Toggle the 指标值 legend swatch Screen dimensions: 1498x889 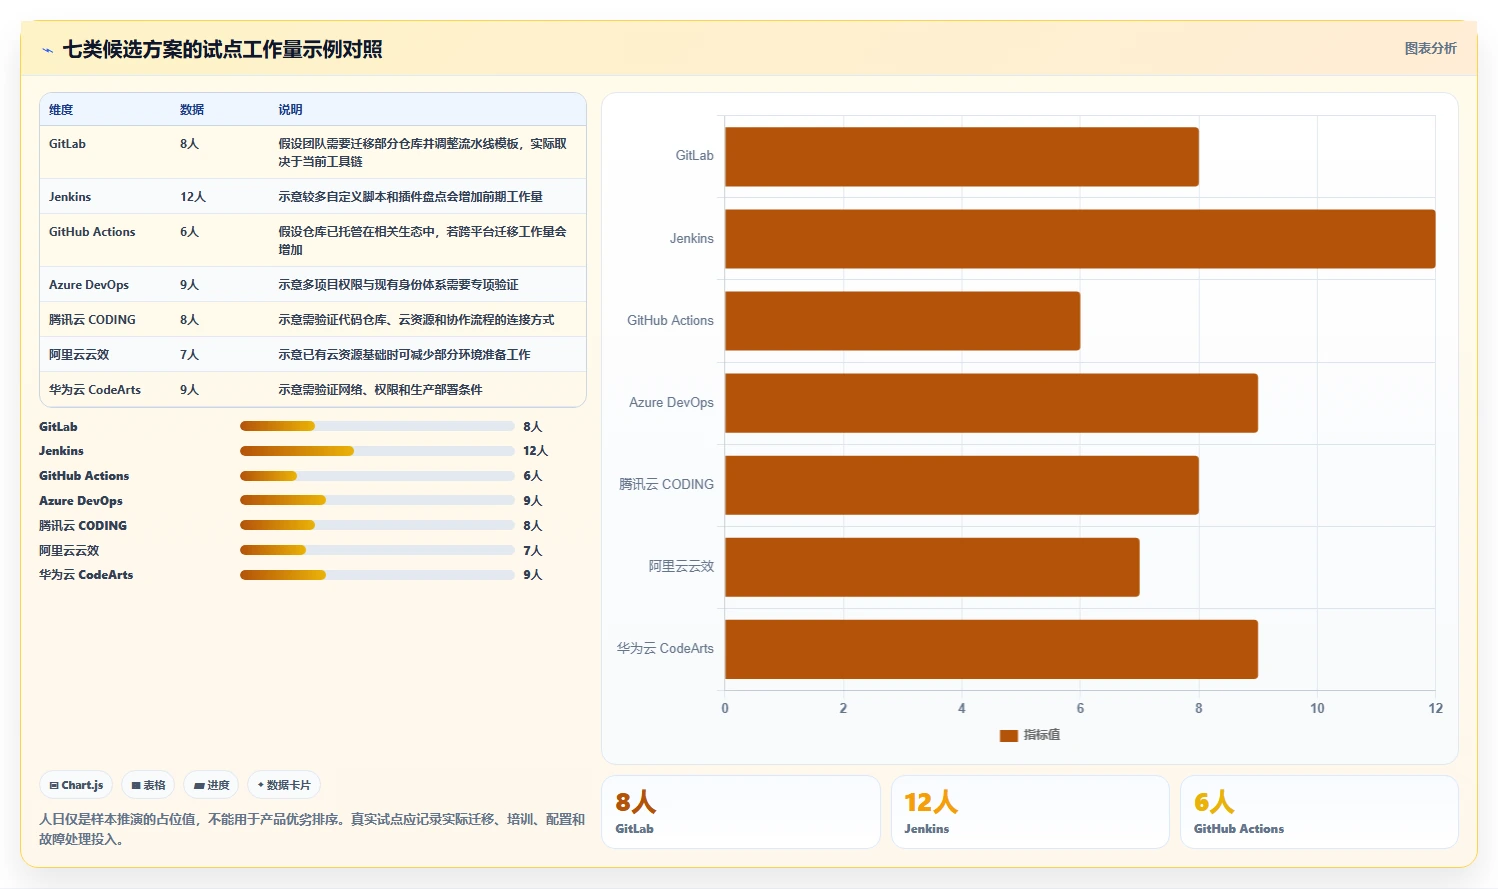click(x=1009, y=735)
